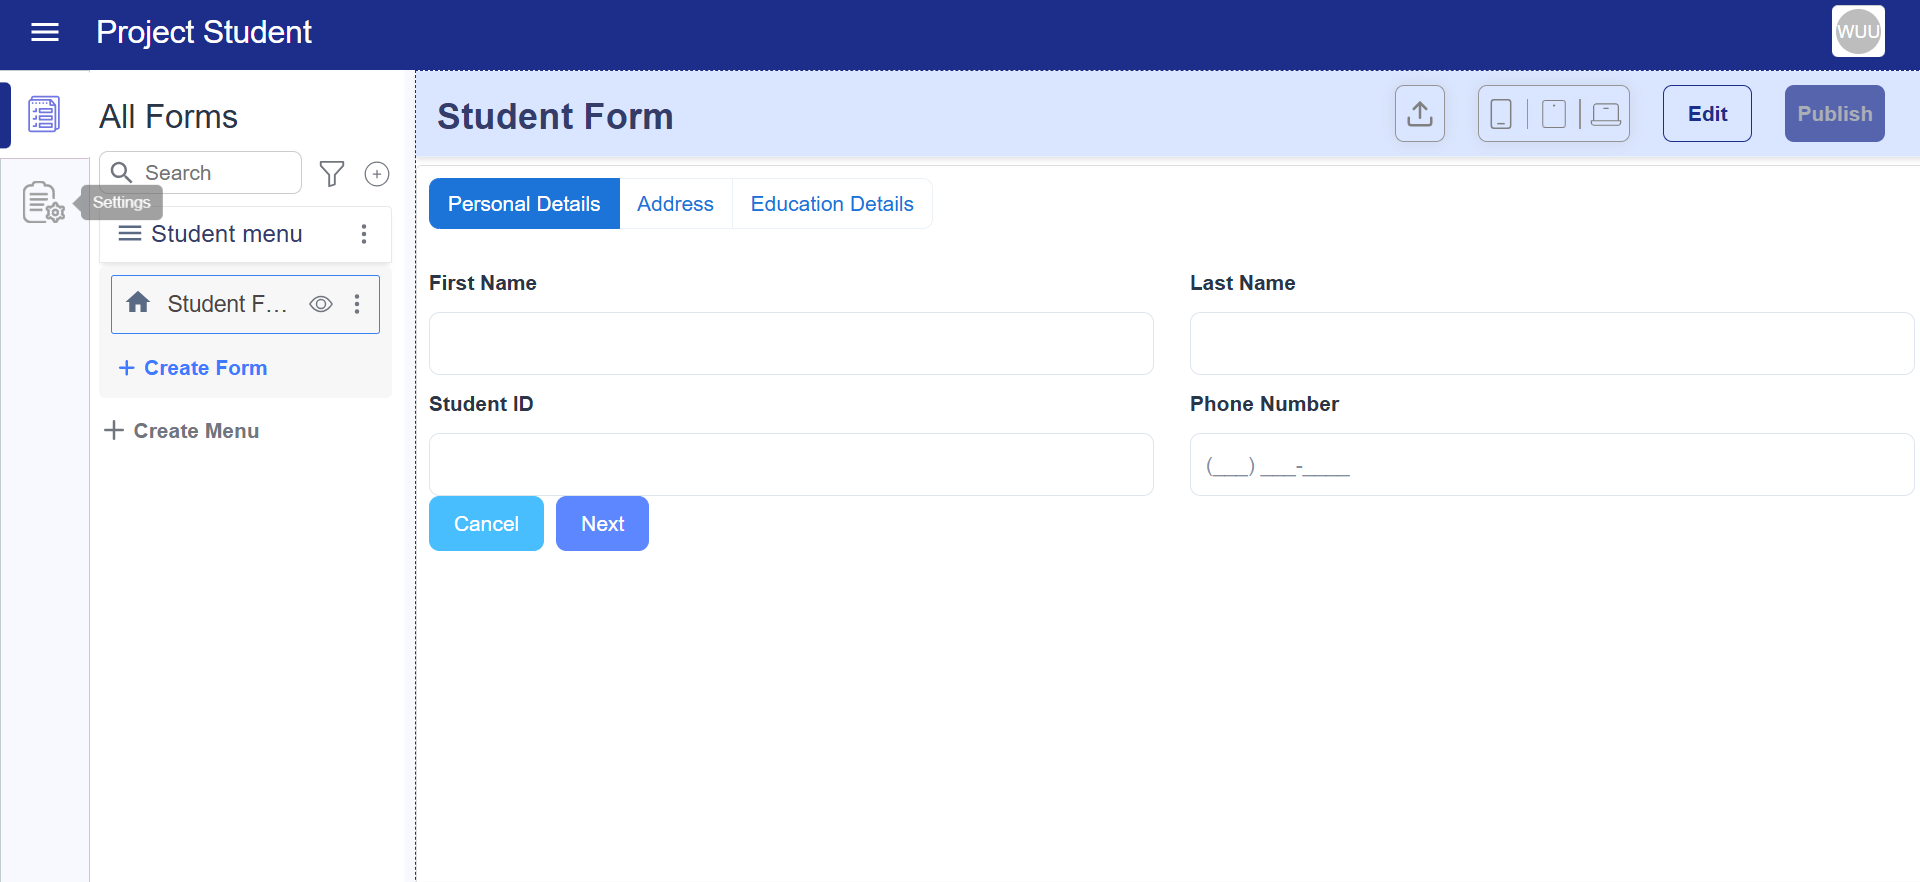The height and width of the screenshot is (882, 1920).
Task: Open Student menu three-dot options
Action: pyautogui.click(x=364, y=234)
